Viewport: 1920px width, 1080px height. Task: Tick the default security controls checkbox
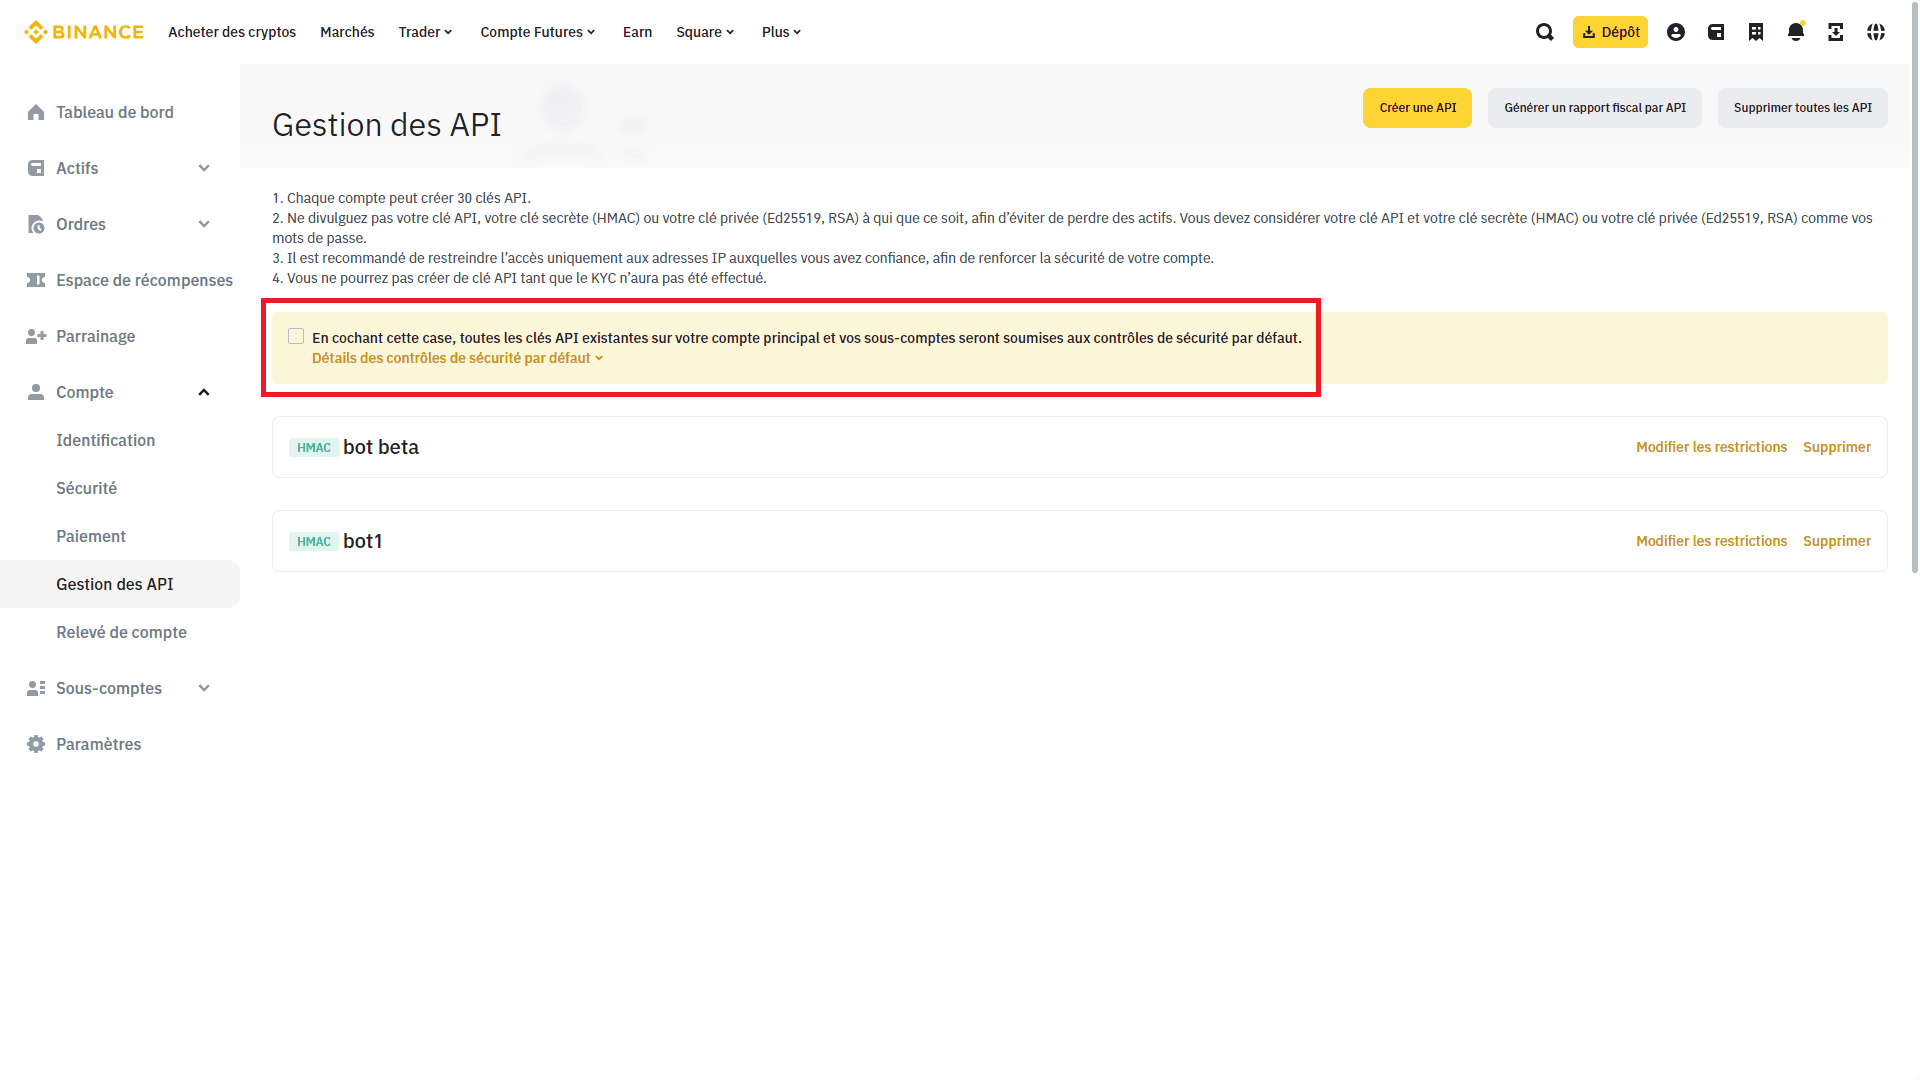(296, 336)
